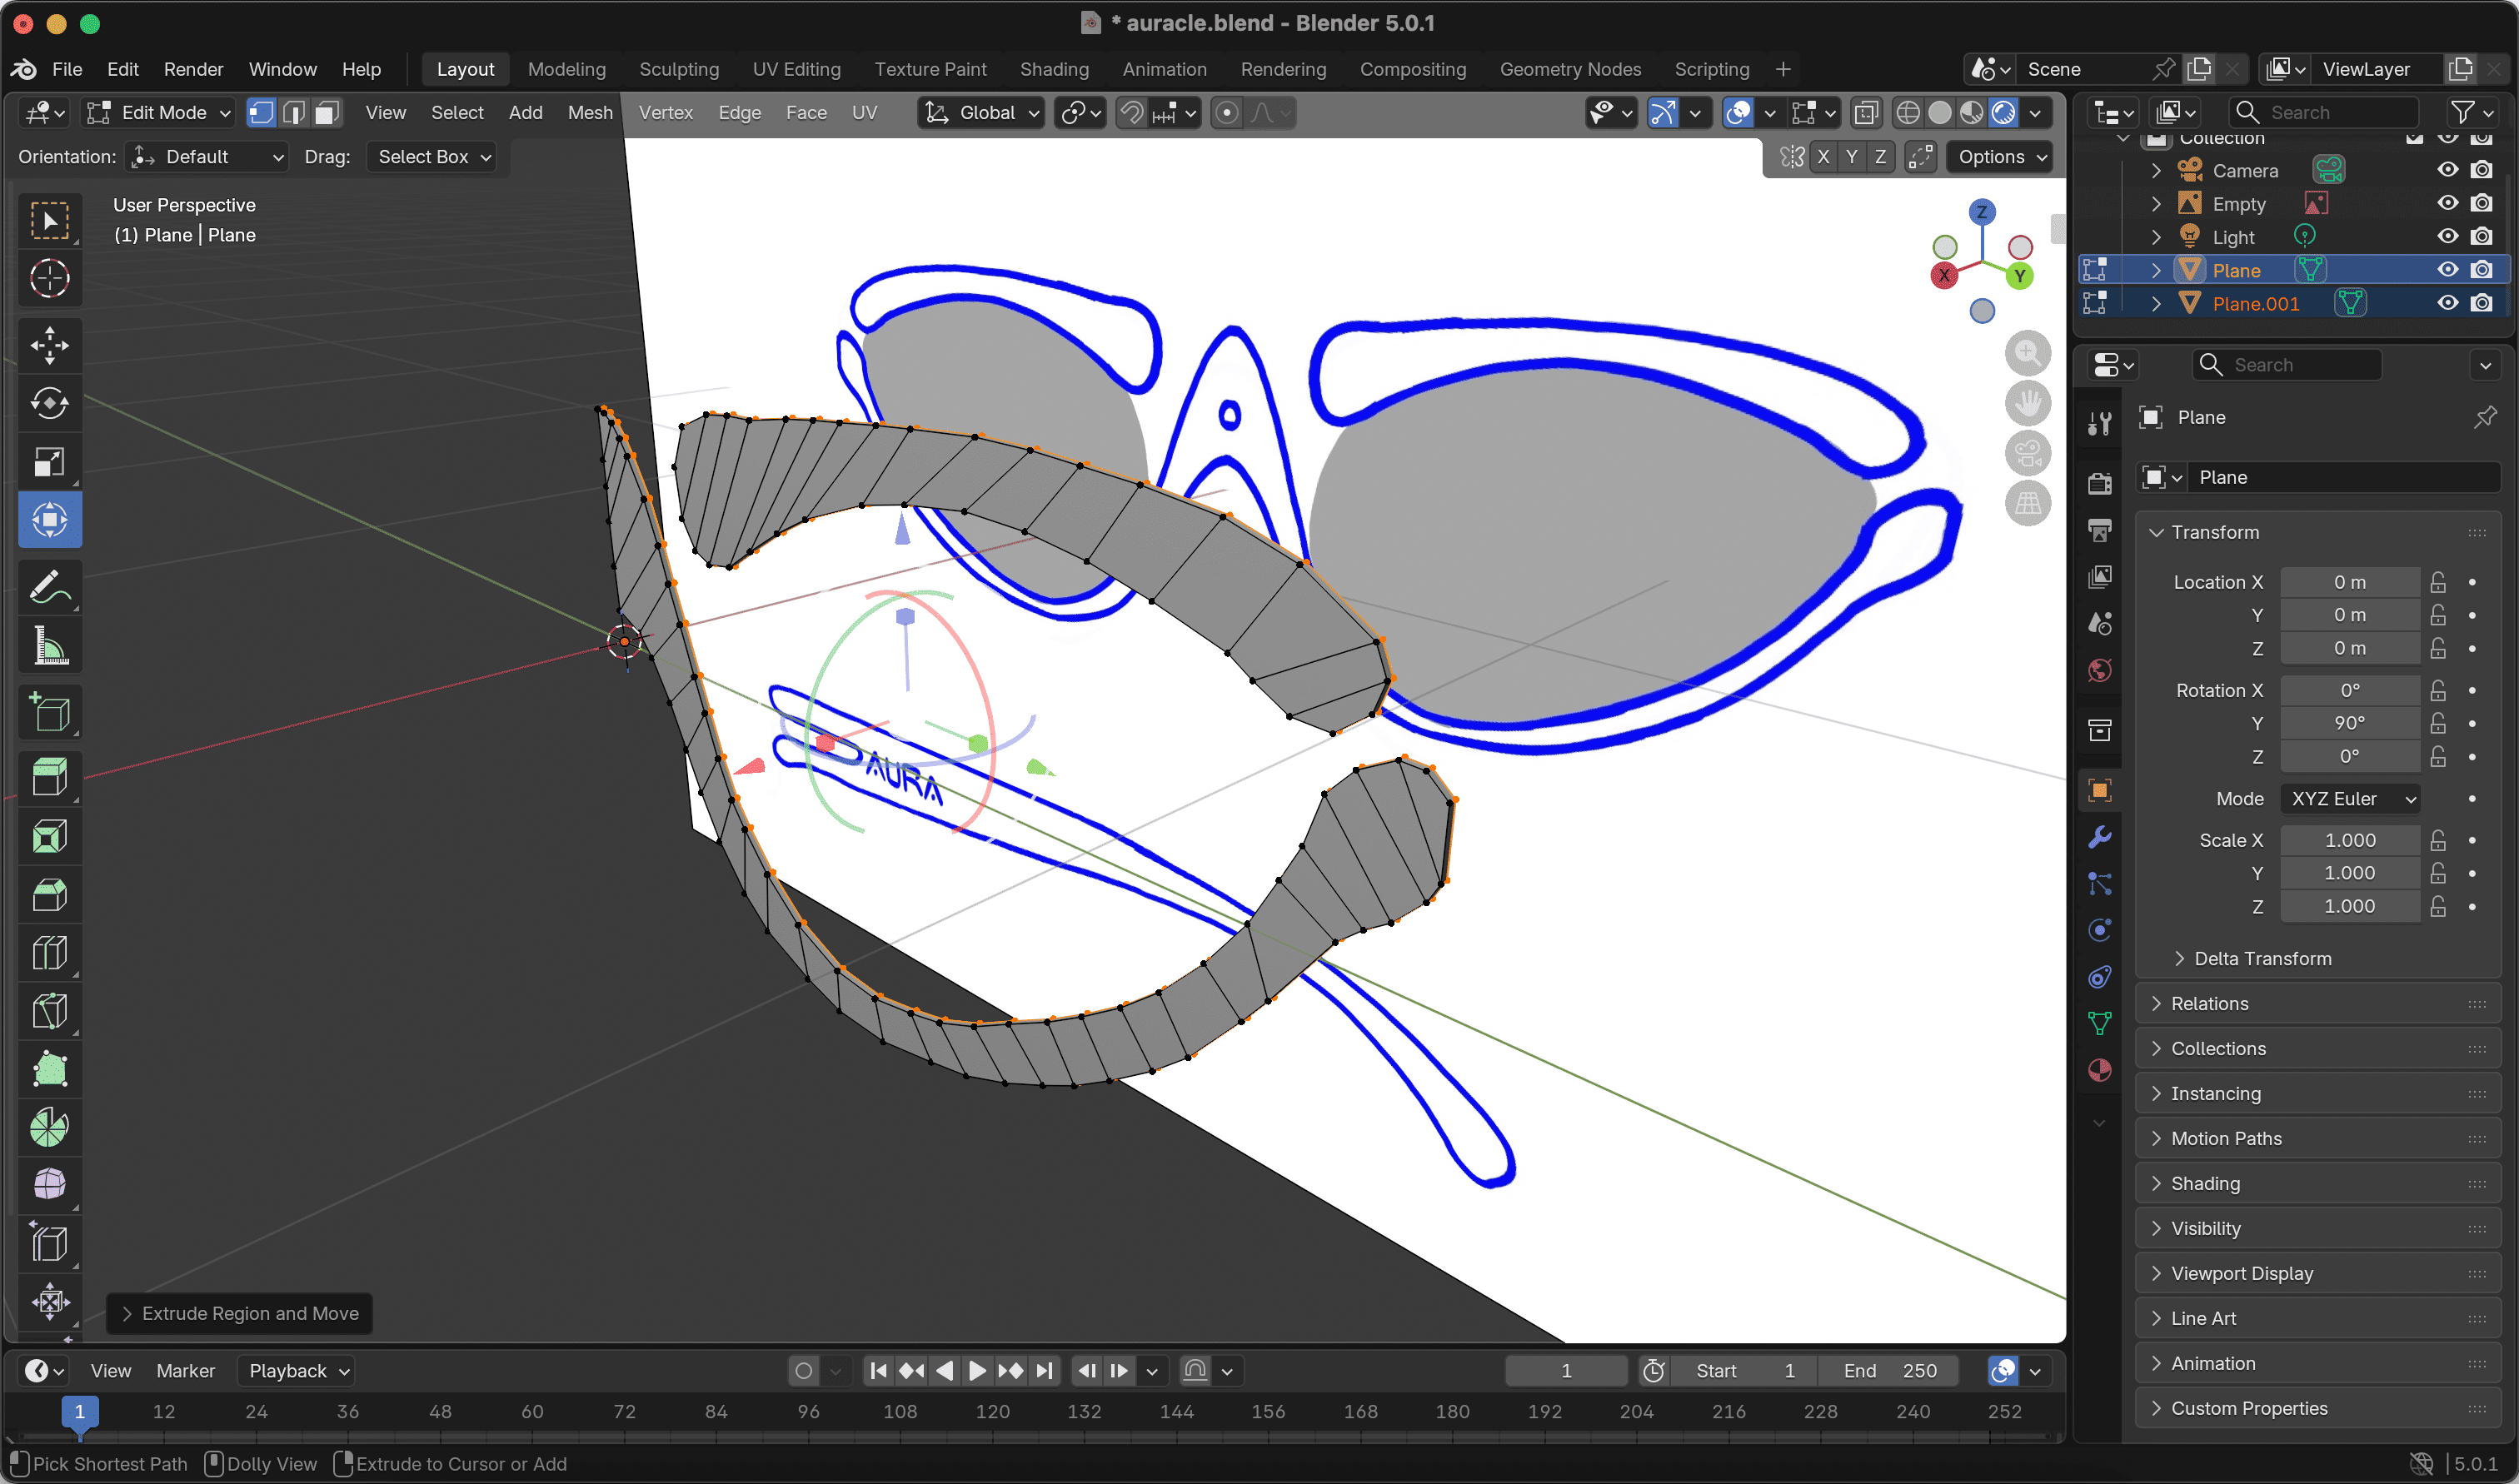This screenshot has width=2519, height=1484.
Task: Select the Annotate tool in the toolbar
Action: (49, 588)
